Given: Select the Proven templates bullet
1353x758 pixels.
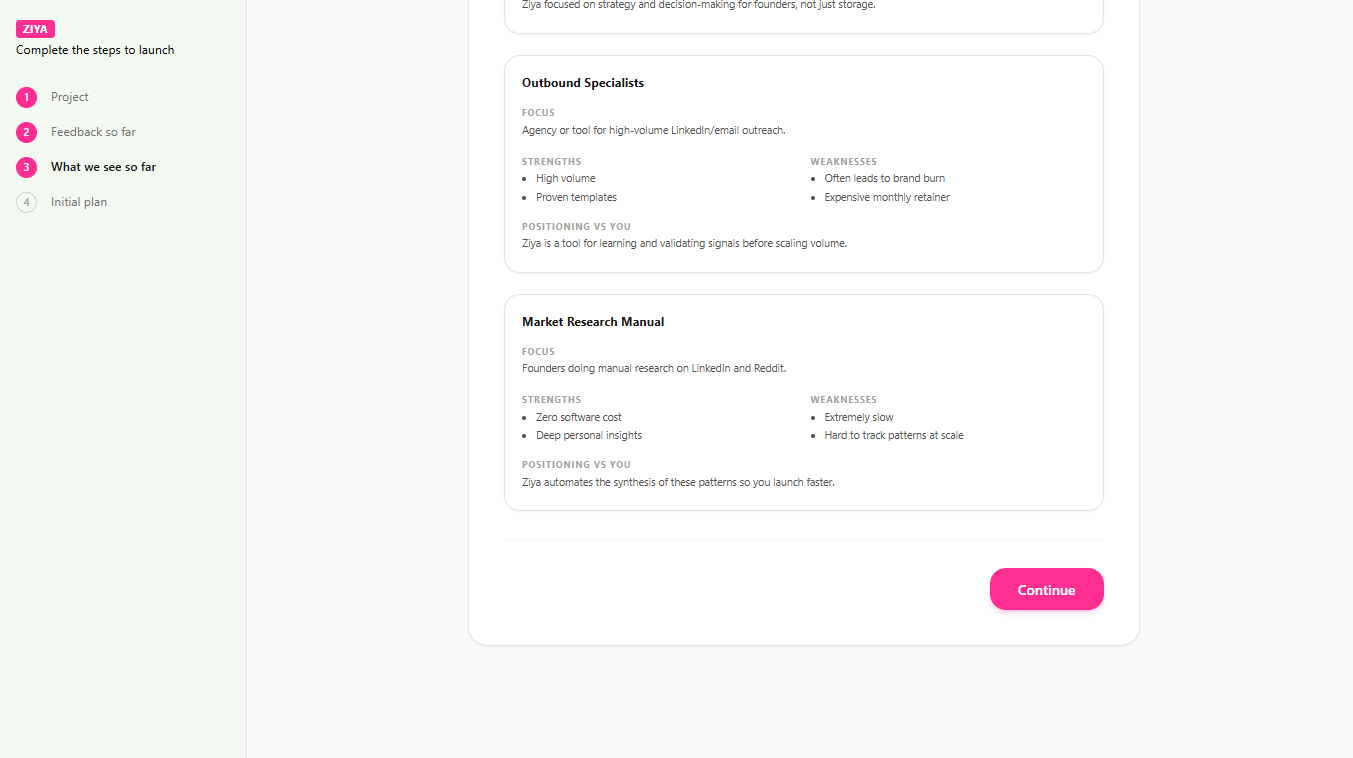Looking at the screenshot, I should click(576, 197).
